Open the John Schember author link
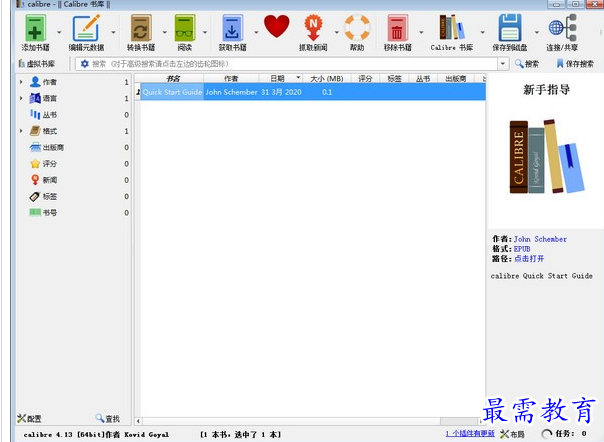Image resolution: width=604 pixels, height=442 pixels. (x=540, y=239)
